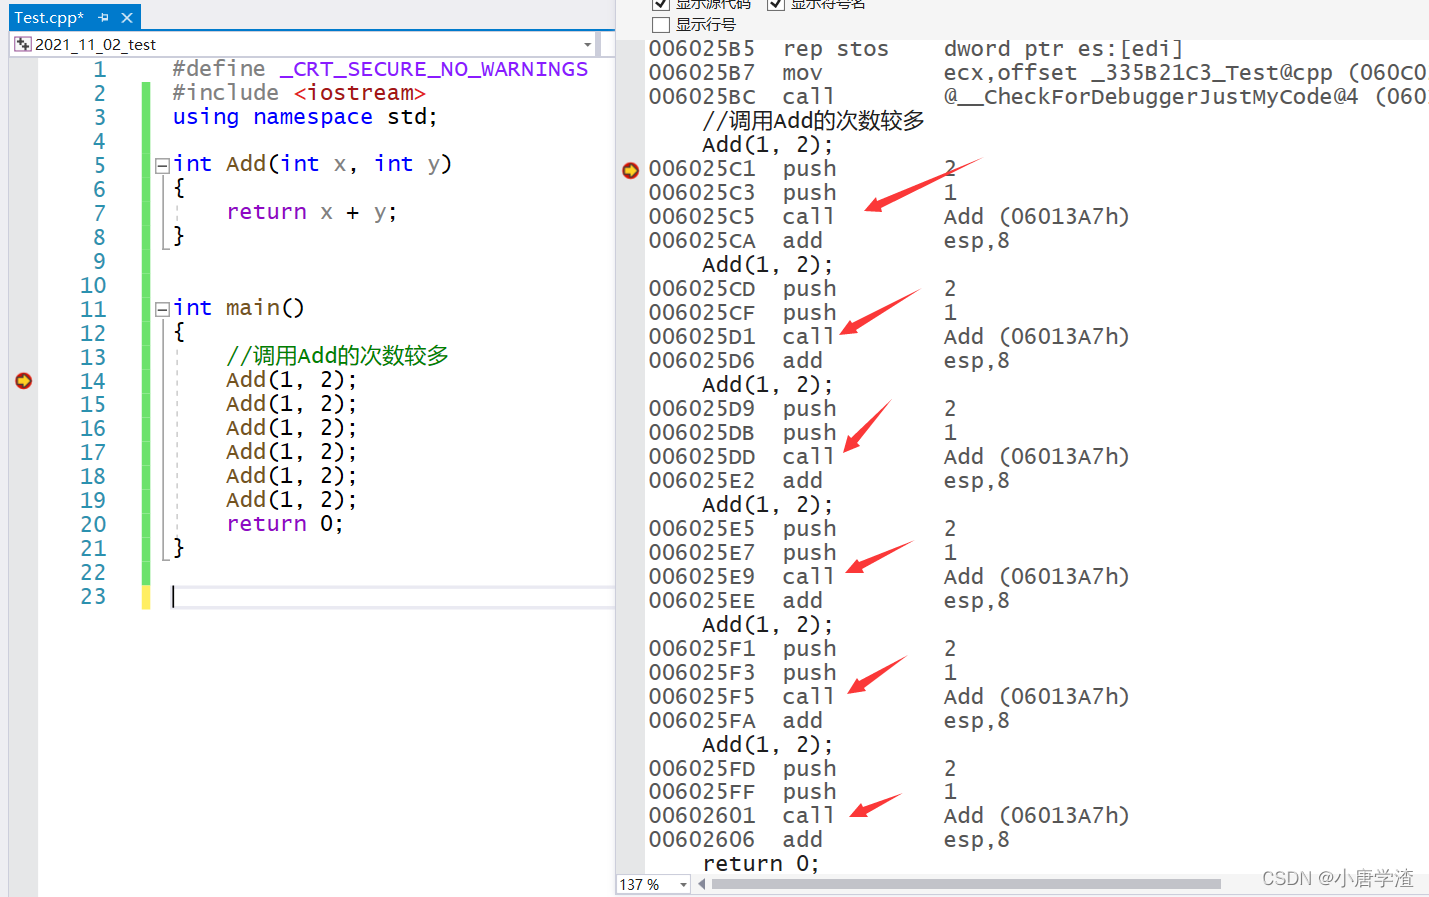Click 'return 0;' source line in disassembly
This screenshot has width=1429, height=897.
point(761,864)
